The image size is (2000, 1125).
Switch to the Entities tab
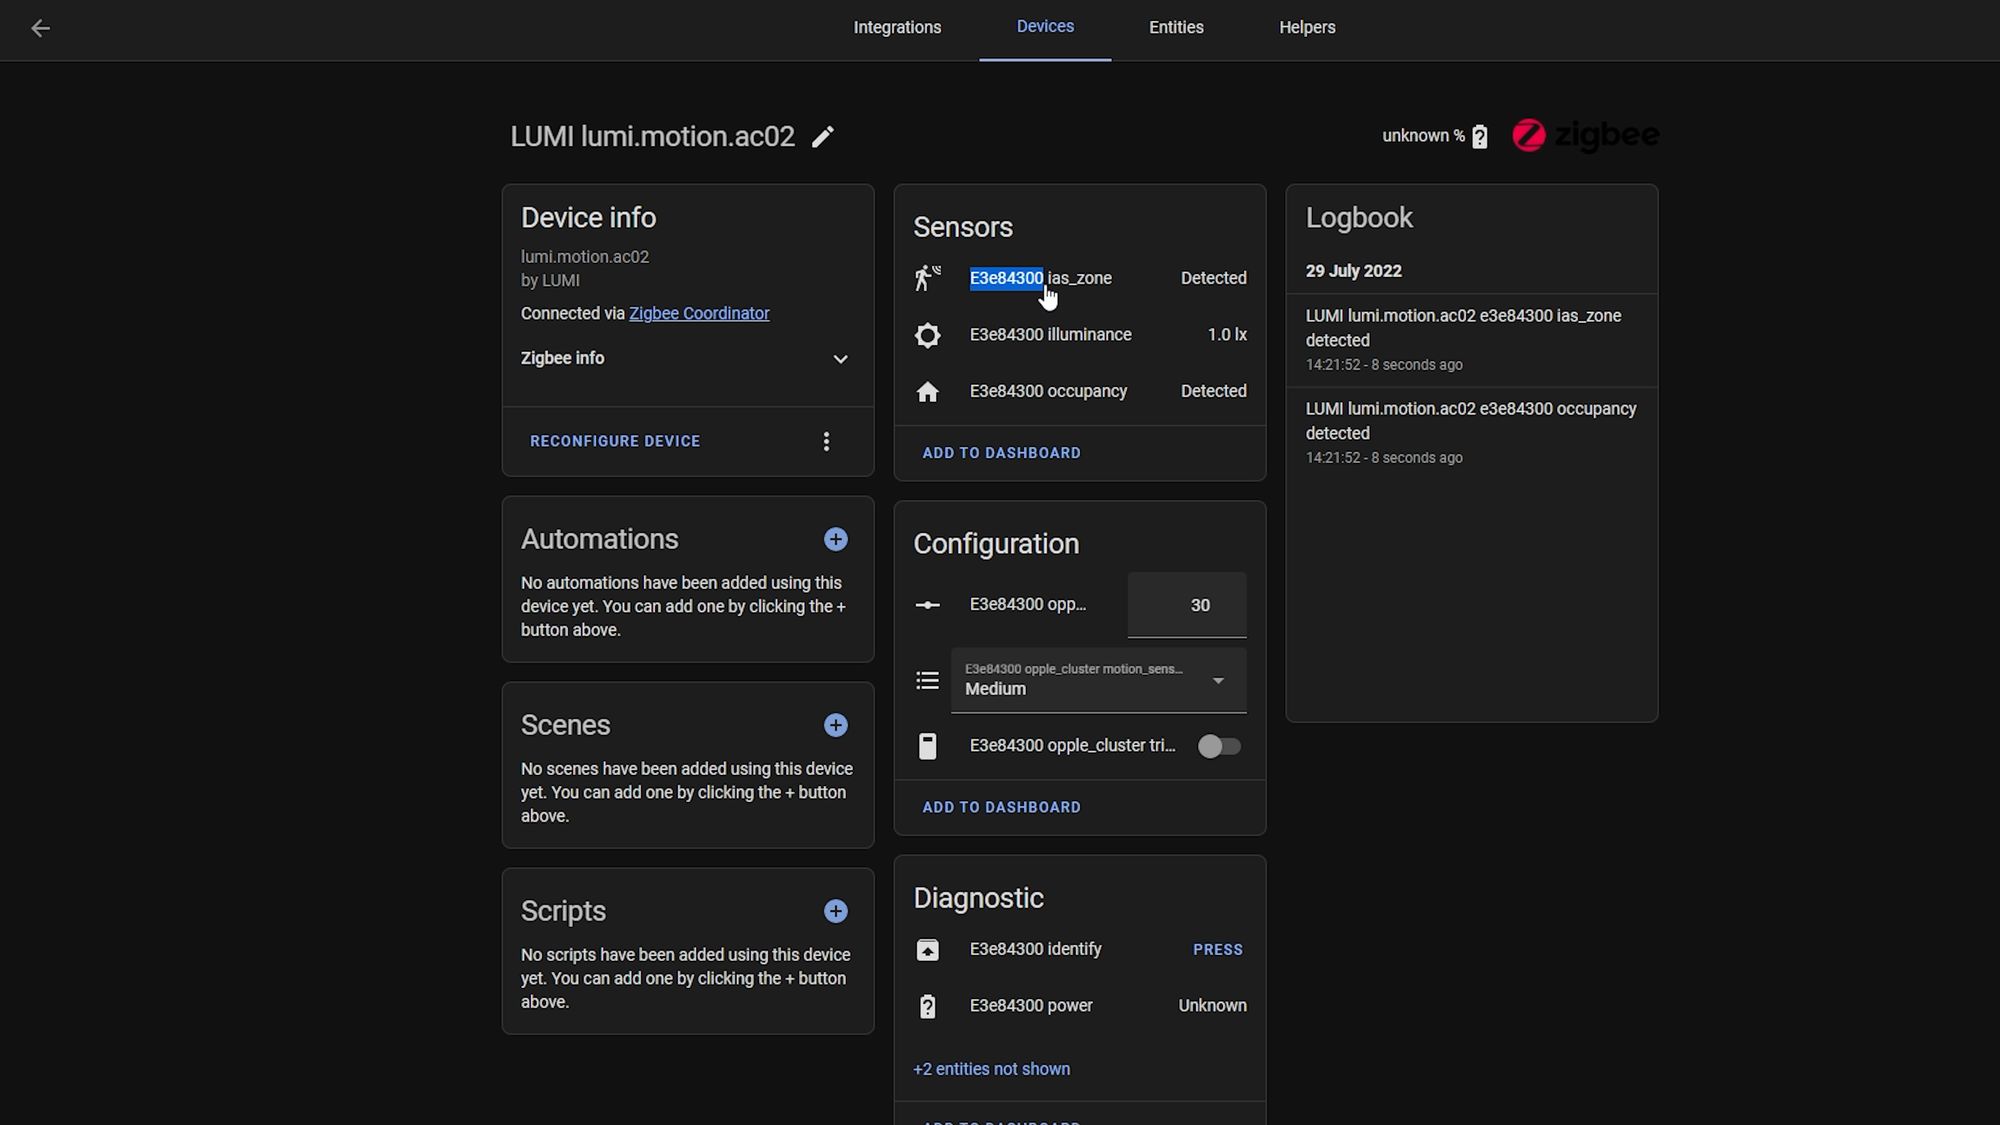tap(1176, 27)
